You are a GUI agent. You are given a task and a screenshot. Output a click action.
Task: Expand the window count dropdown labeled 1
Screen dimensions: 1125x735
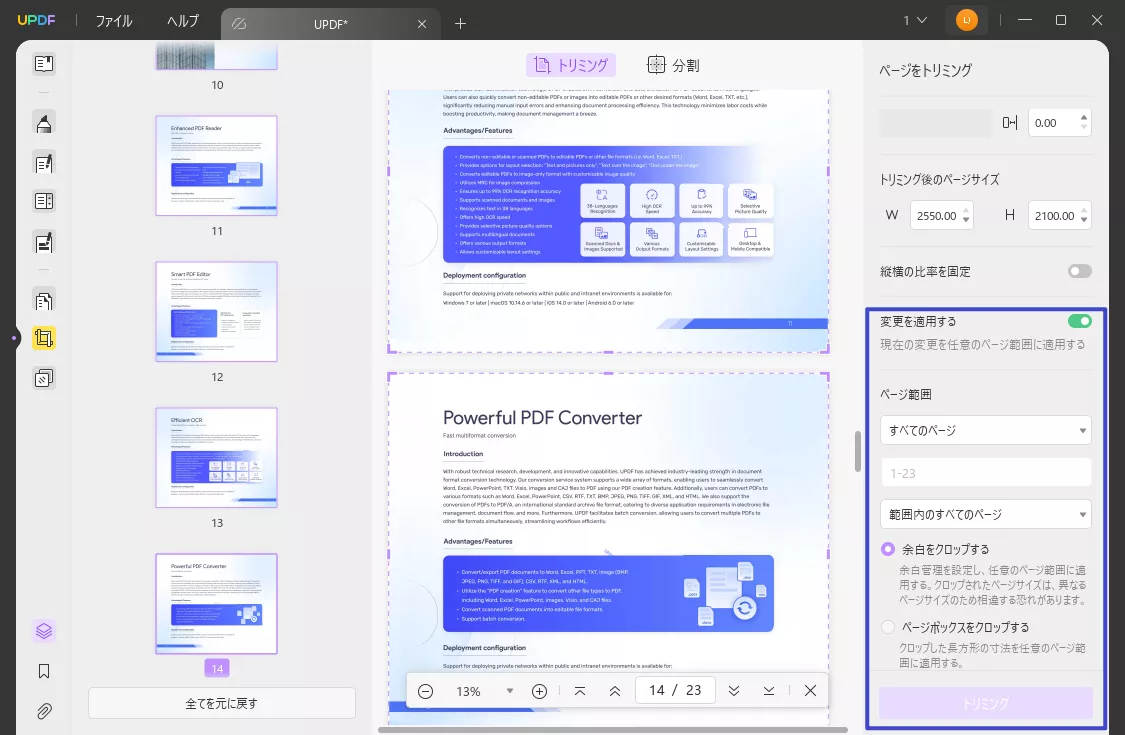click(x=915, y=20)
